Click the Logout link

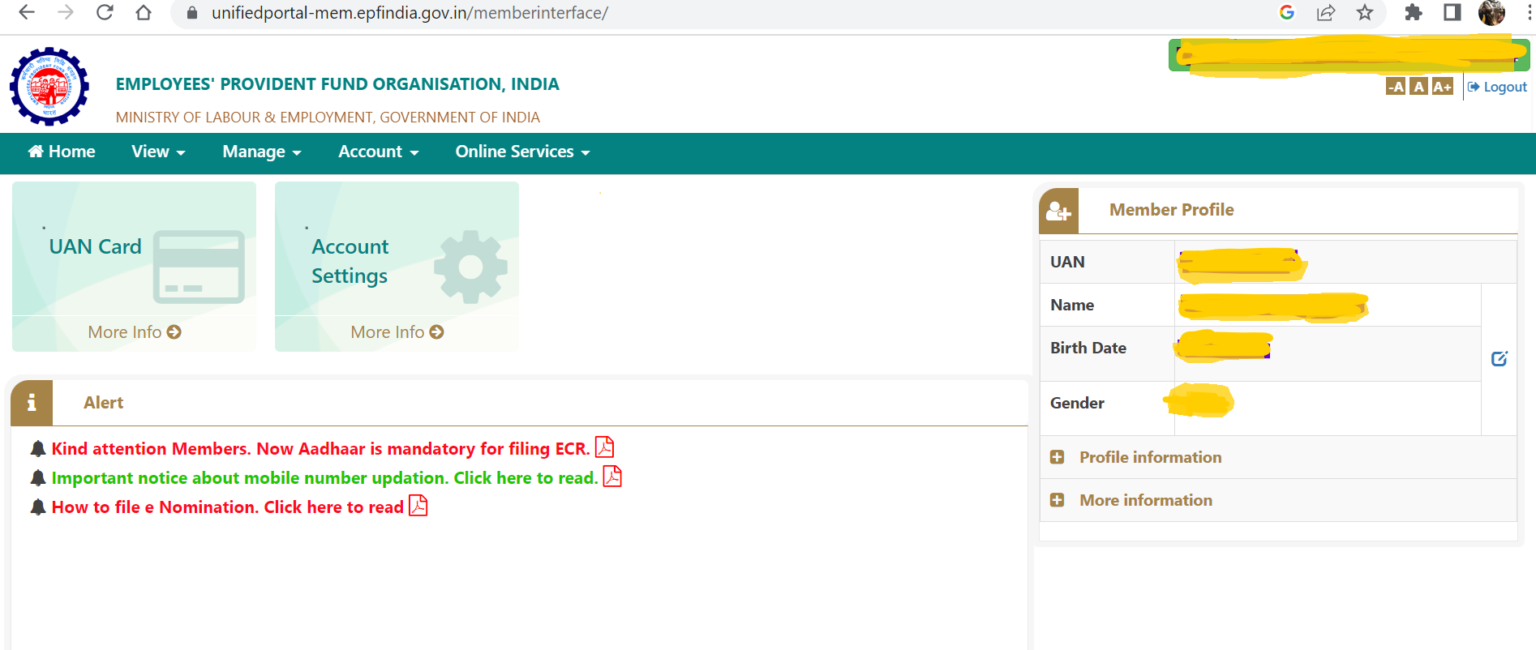[1497, 87]
